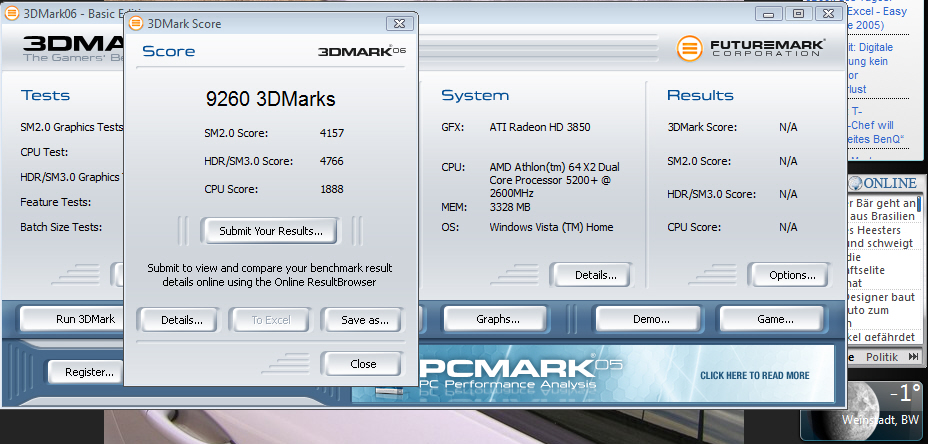Click the 3DMark Score dialog title icon
Viewport: 928px width, 444px height.
[136, 24]
